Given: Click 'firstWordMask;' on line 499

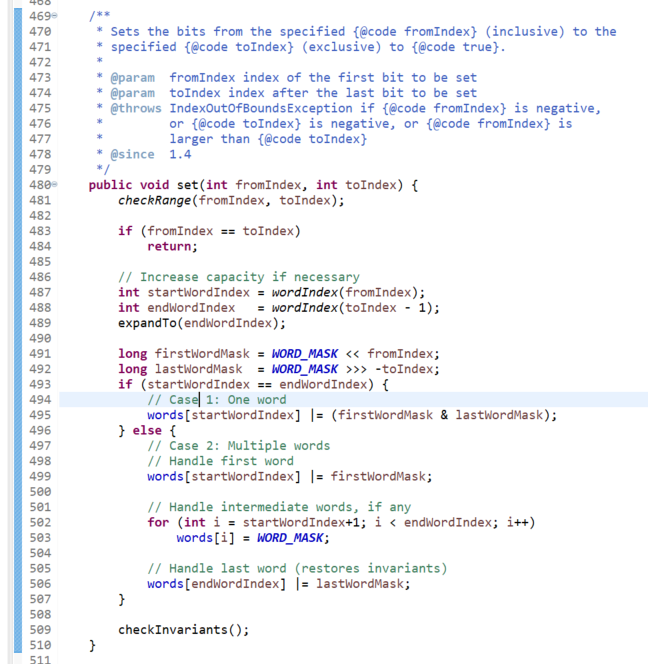Looking at the screenshot, I should point(382,476).
